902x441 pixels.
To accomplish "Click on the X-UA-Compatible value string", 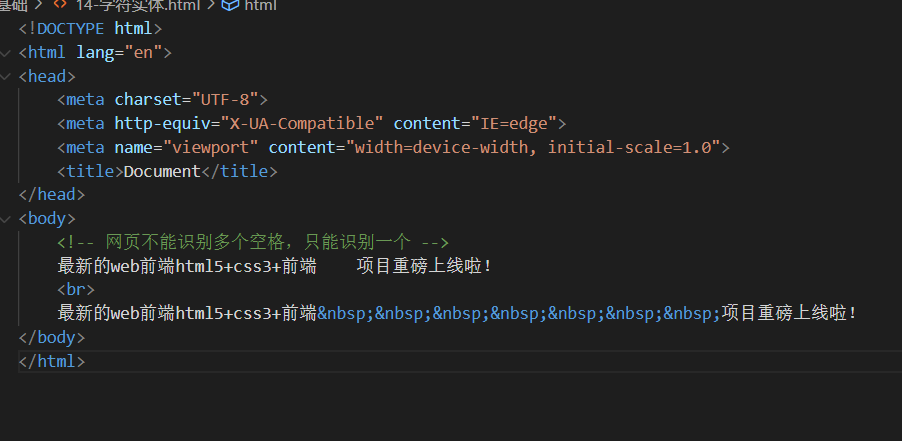I will pyautogui.click(x=307, y=123).
